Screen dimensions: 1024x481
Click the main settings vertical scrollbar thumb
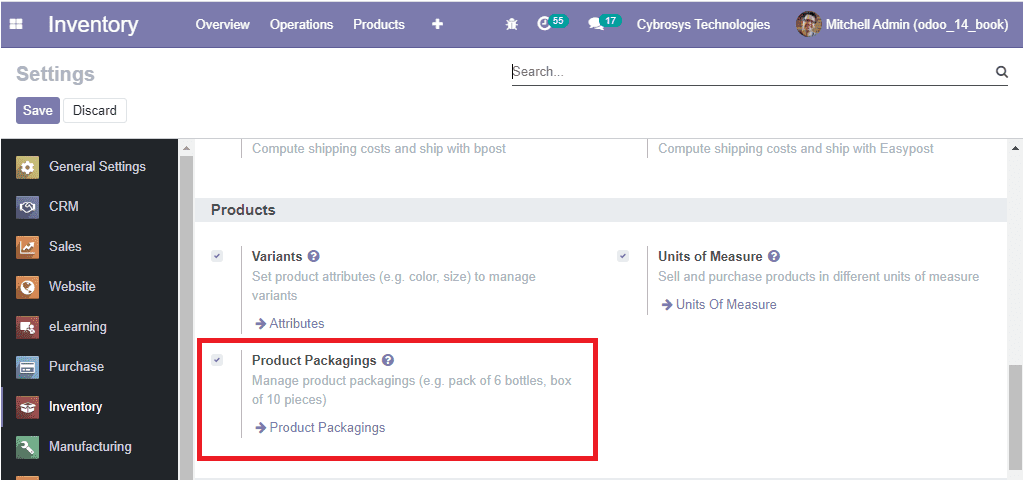coord(1015,418)
